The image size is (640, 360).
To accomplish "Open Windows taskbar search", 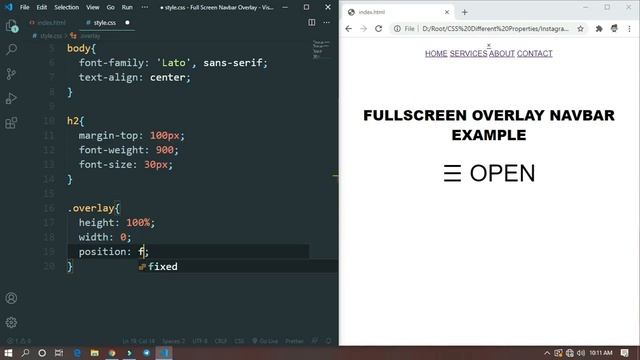I will pos(25,353).
